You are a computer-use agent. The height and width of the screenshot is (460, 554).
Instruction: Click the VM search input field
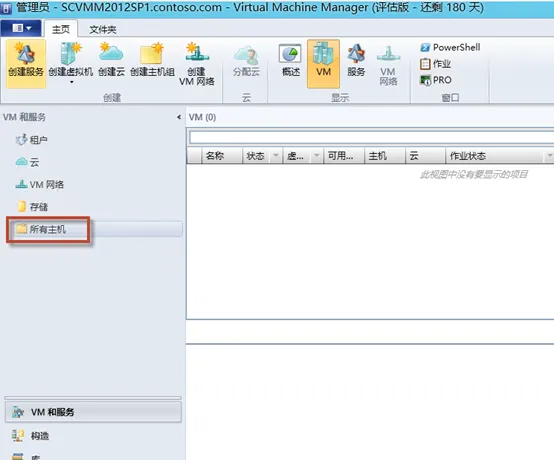coord(371,137)
